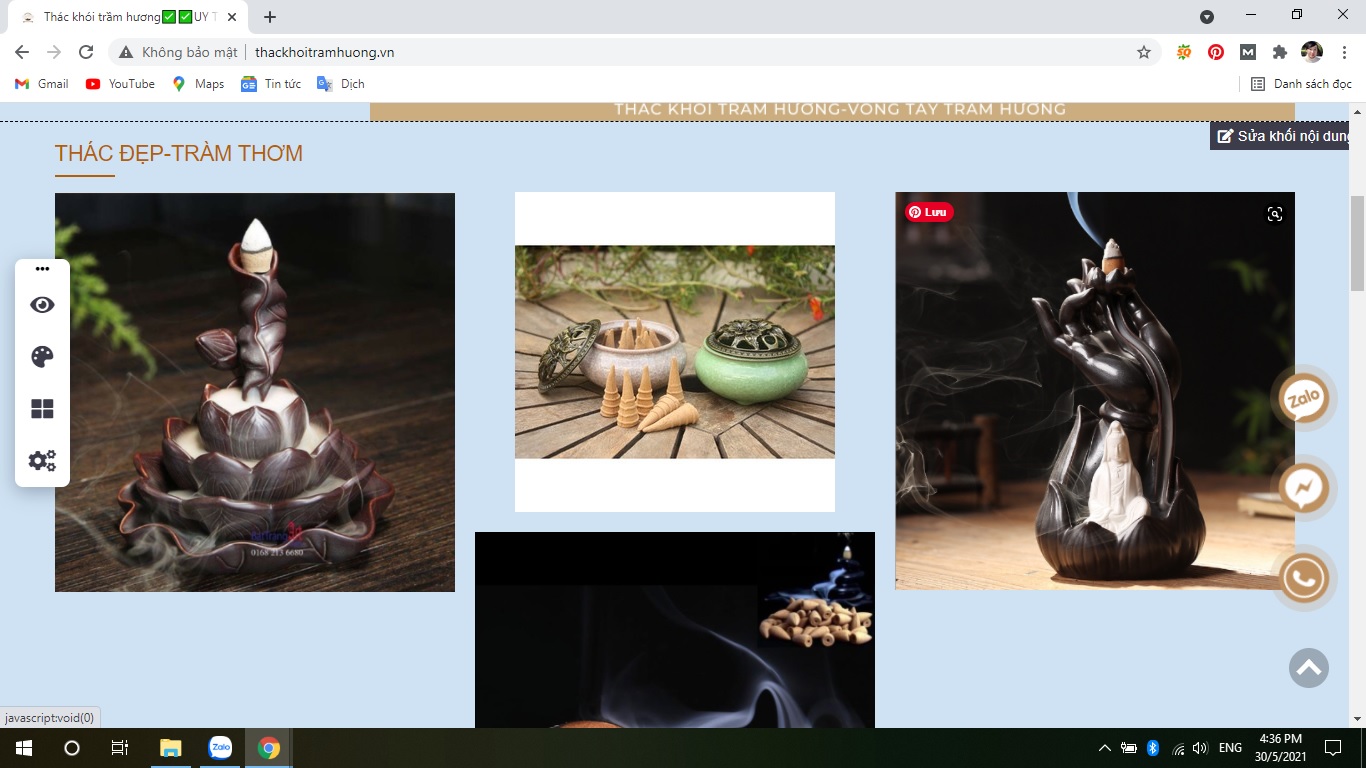Click the image search lens icon
The width and height of the screenshot is (1366, 768).
(1274, 214)
